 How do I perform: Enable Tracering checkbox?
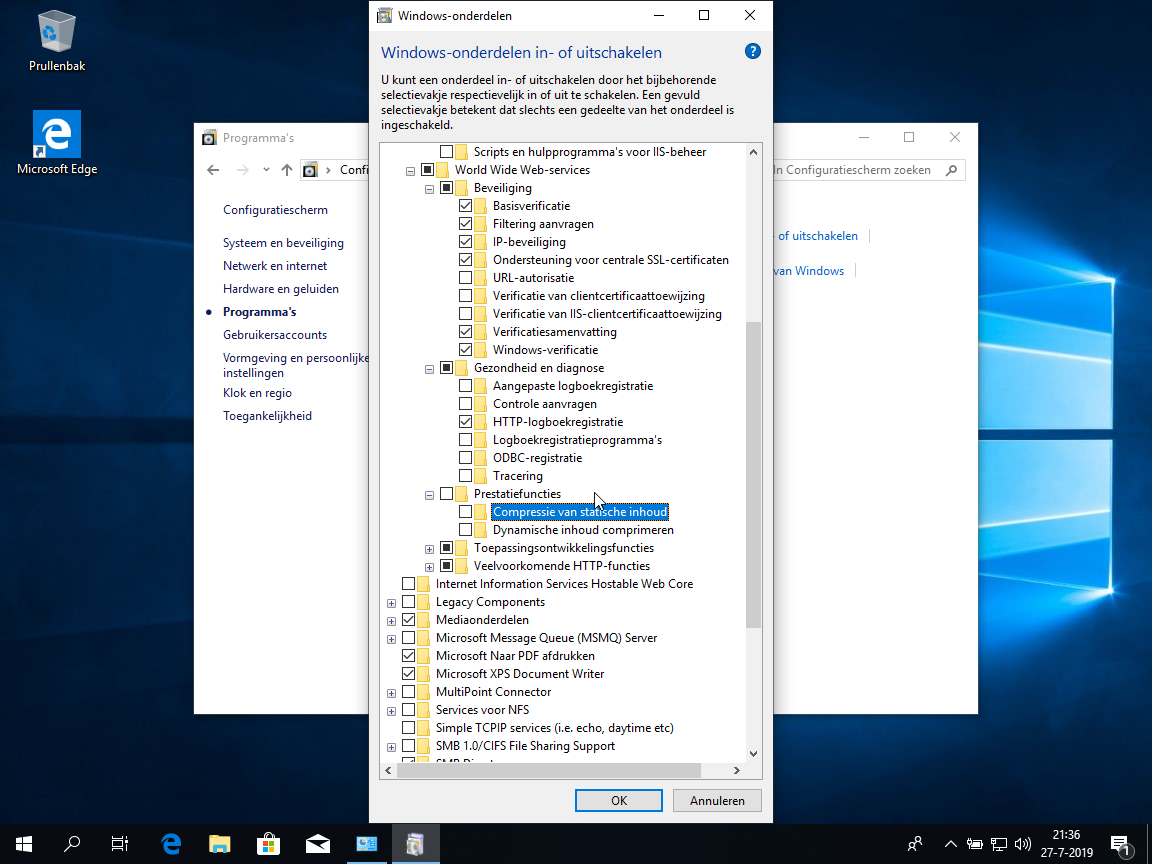[x=465, y=475]
